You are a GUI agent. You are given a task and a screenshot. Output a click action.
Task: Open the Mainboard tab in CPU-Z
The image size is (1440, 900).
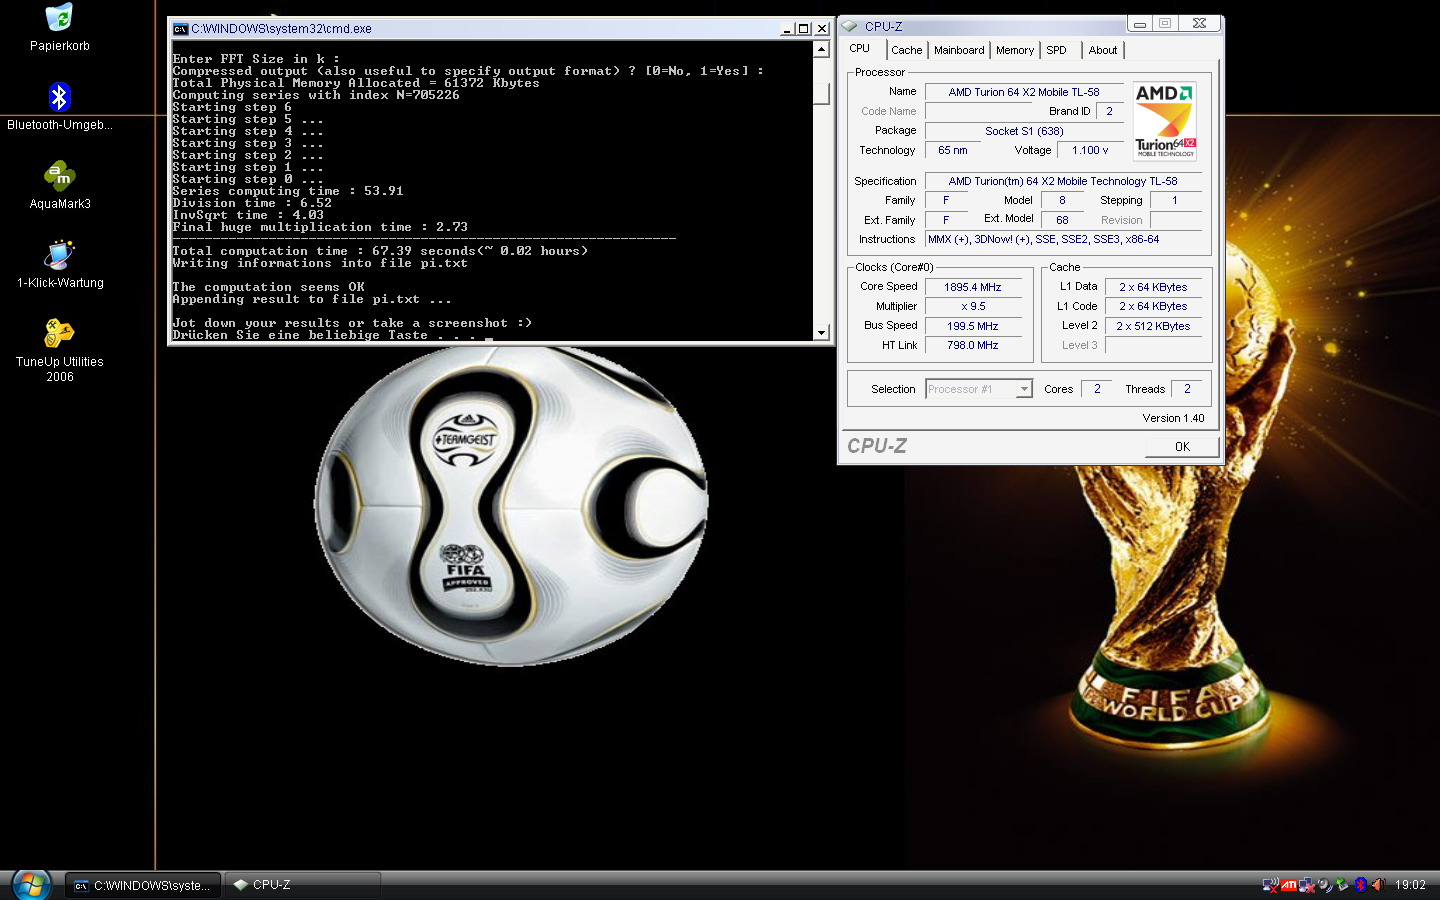(959, 50)
